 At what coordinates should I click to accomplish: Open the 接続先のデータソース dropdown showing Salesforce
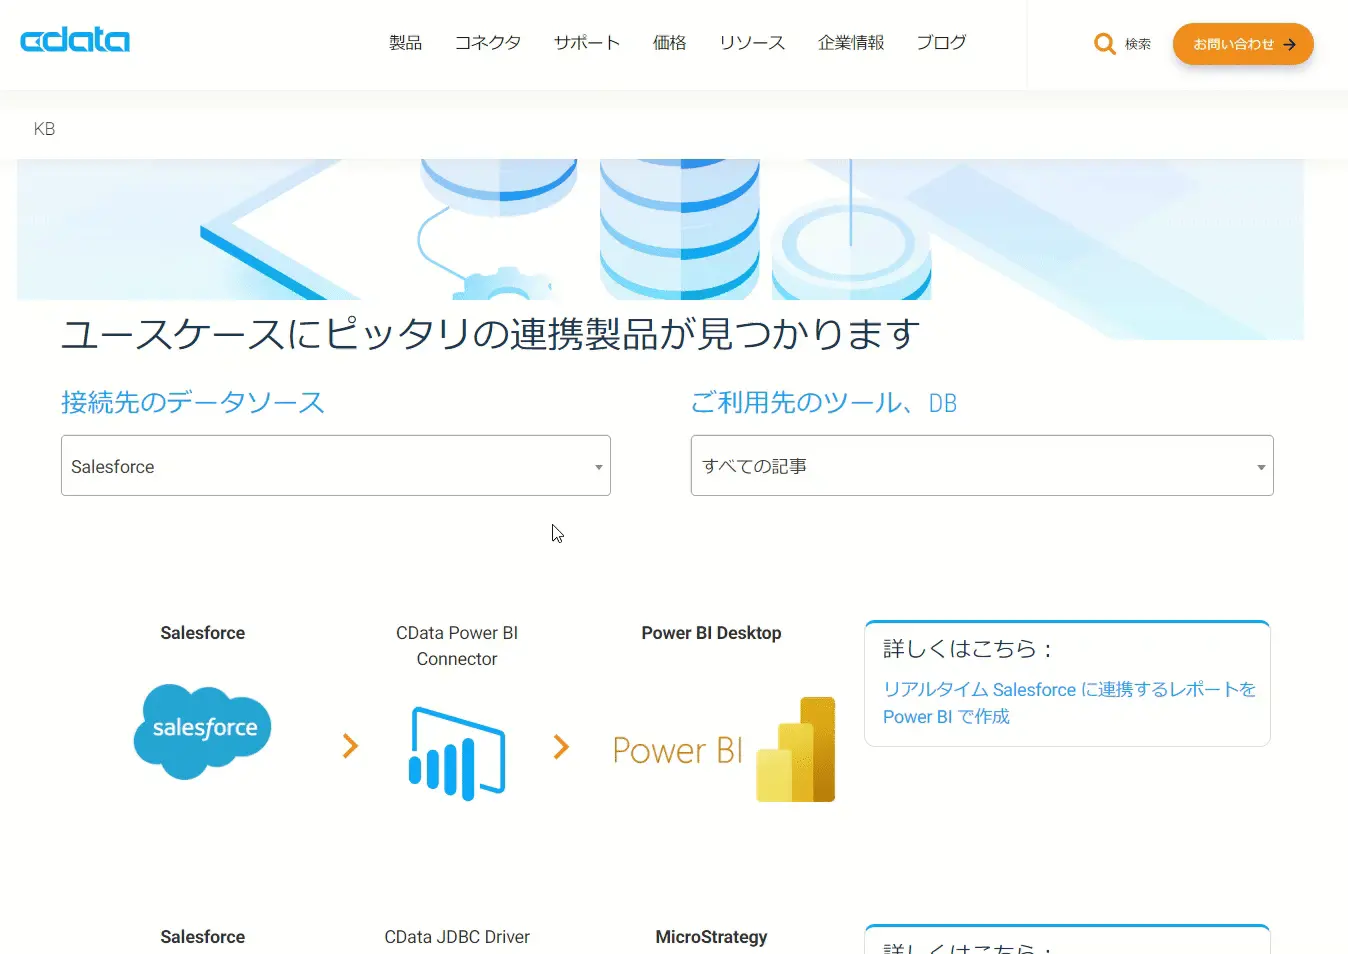[335, 465]
